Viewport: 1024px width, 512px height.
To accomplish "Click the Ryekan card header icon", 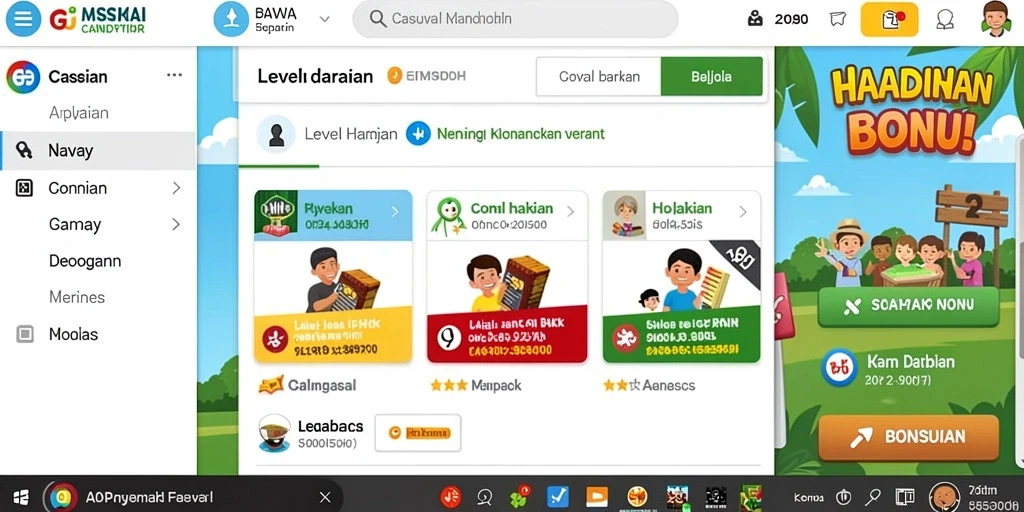I will click(x=277, y=216).
